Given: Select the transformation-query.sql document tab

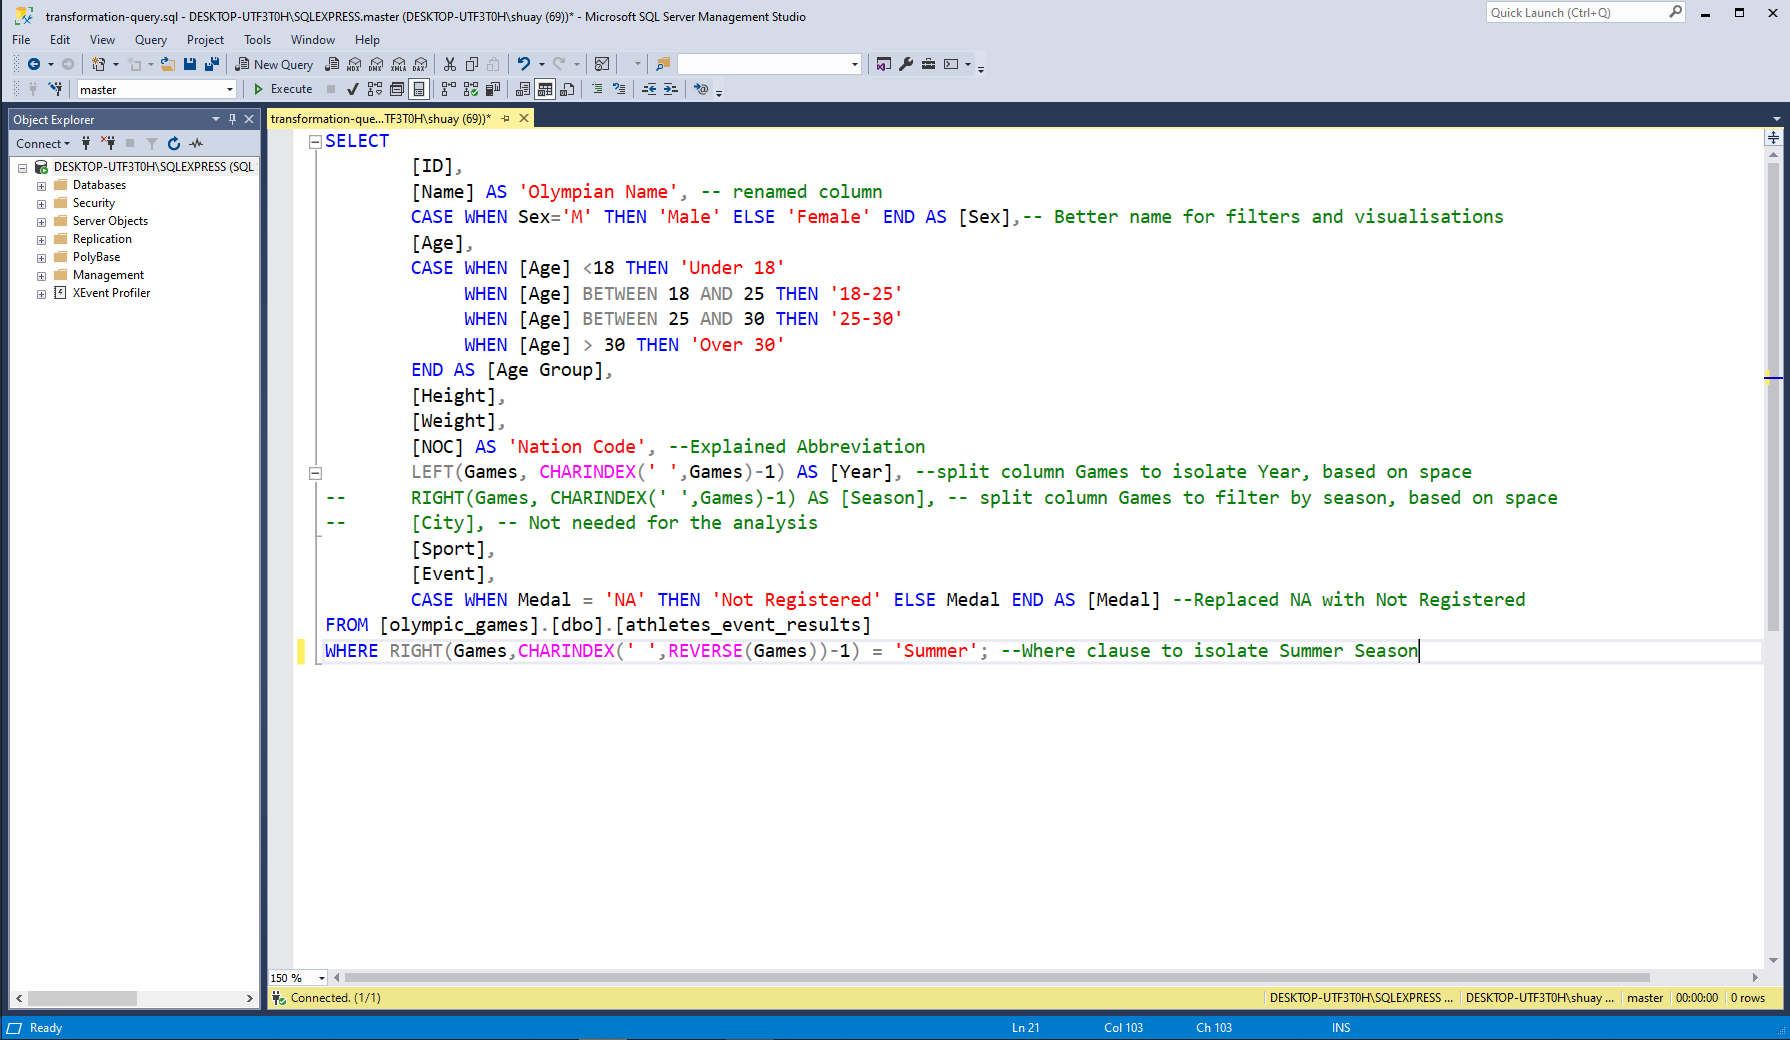Looking at the screenshot, I should coord(380,119).
